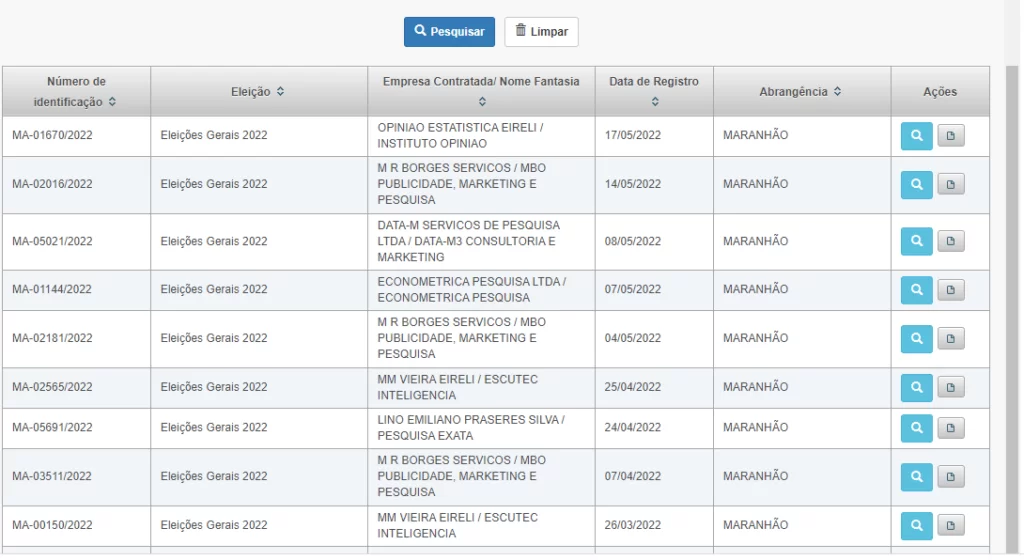The image size is (1024, 560).
Task: Click registration date 24/04/2022
Action: pos(633,428)
